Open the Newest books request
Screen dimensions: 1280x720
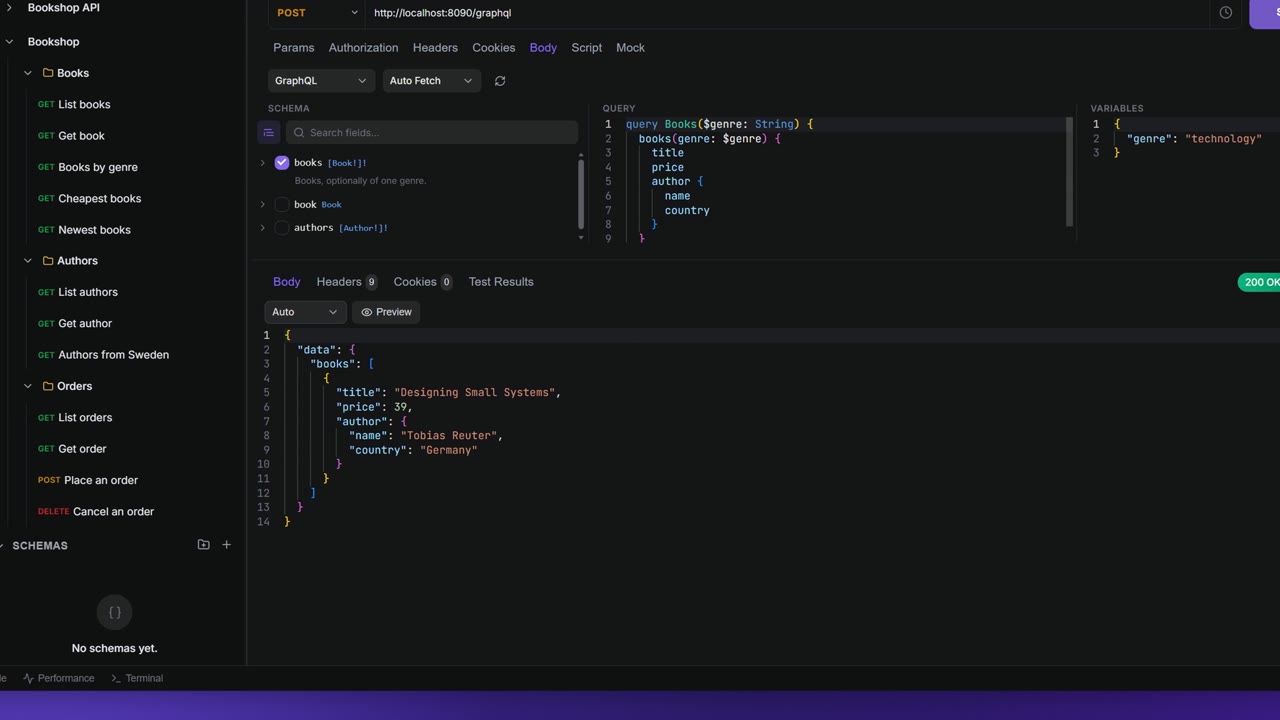(x=84, y=230)
